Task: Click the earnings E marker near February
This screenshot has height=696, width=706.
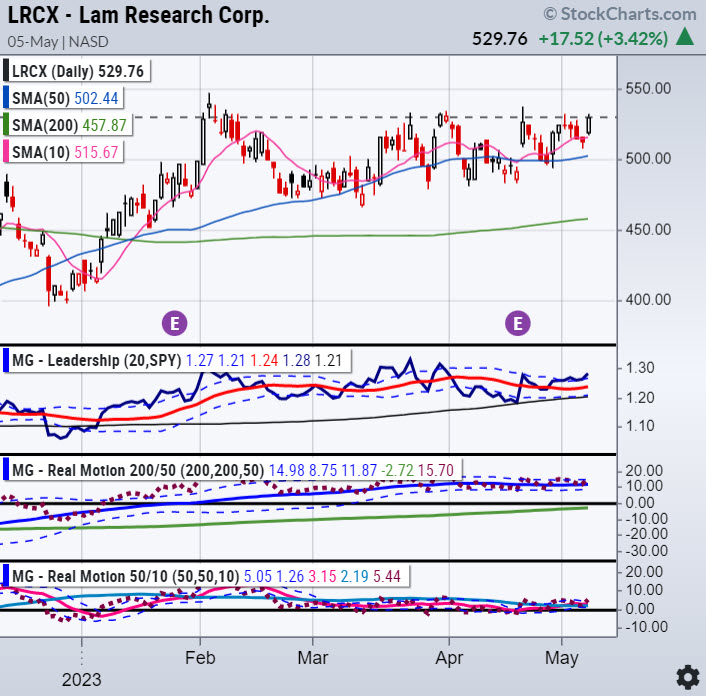Action: 175,322
